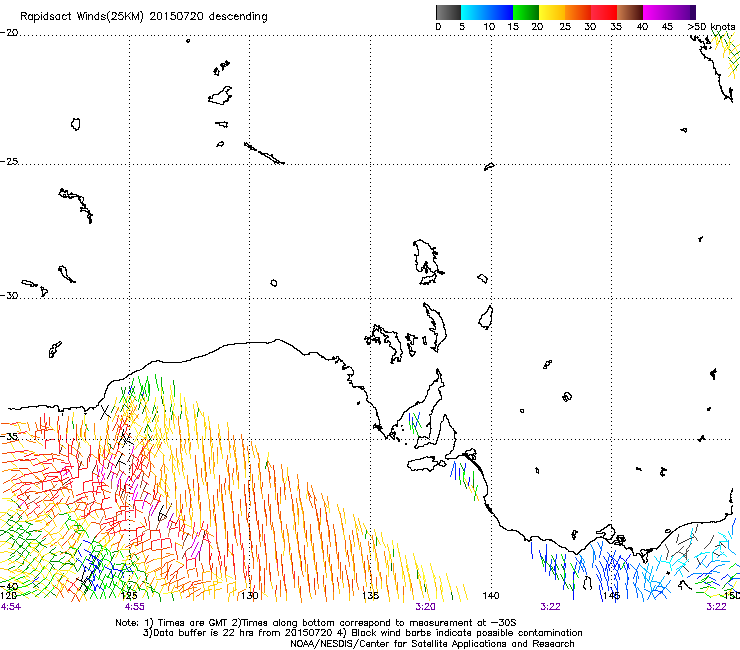Click the orange 25–30 knots color bar segment
Screen dimensions: 740x650
(x=578, y=12)
